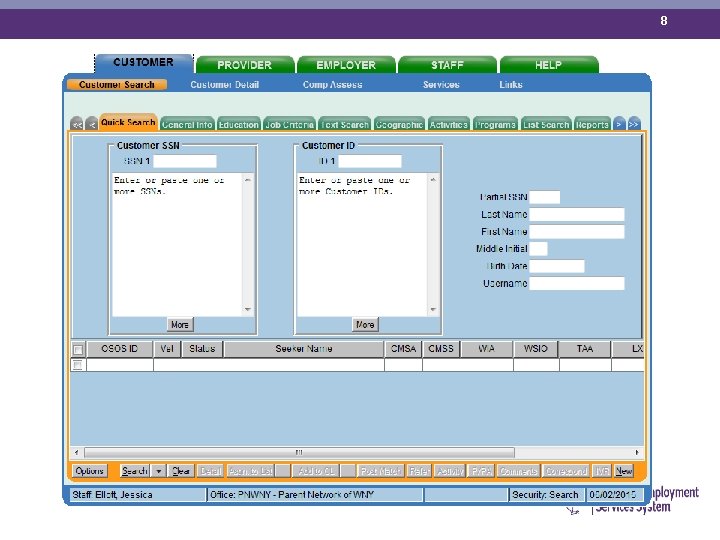Sort by OSOS ID column header

click(119, 349)
